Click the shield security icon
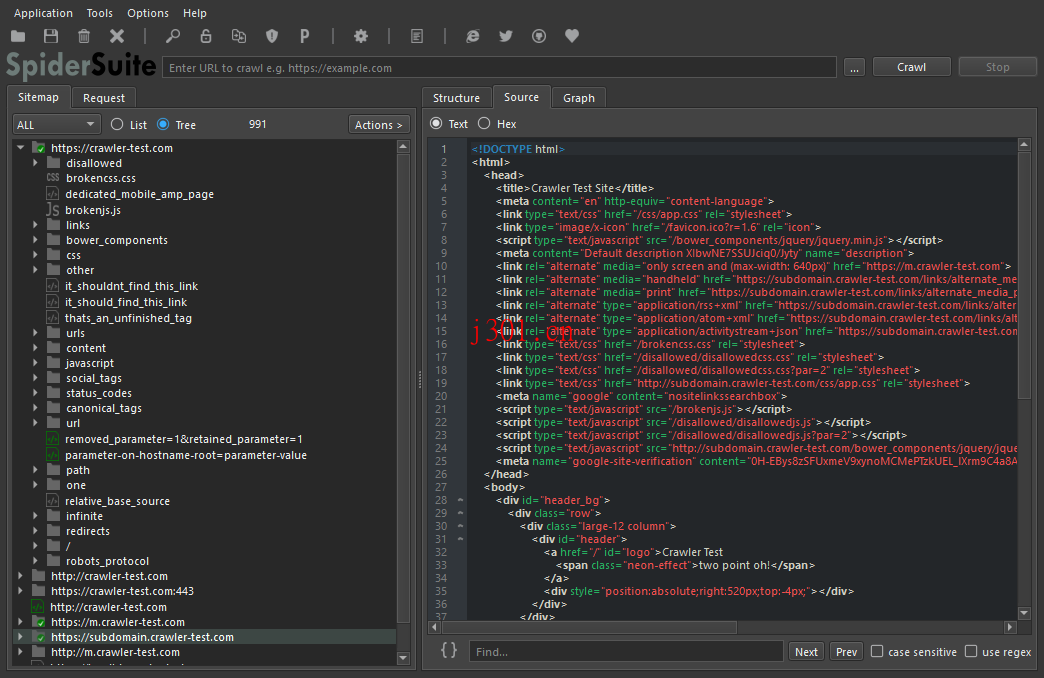The width and height of the screenshot is (1044, 678). 271,36
